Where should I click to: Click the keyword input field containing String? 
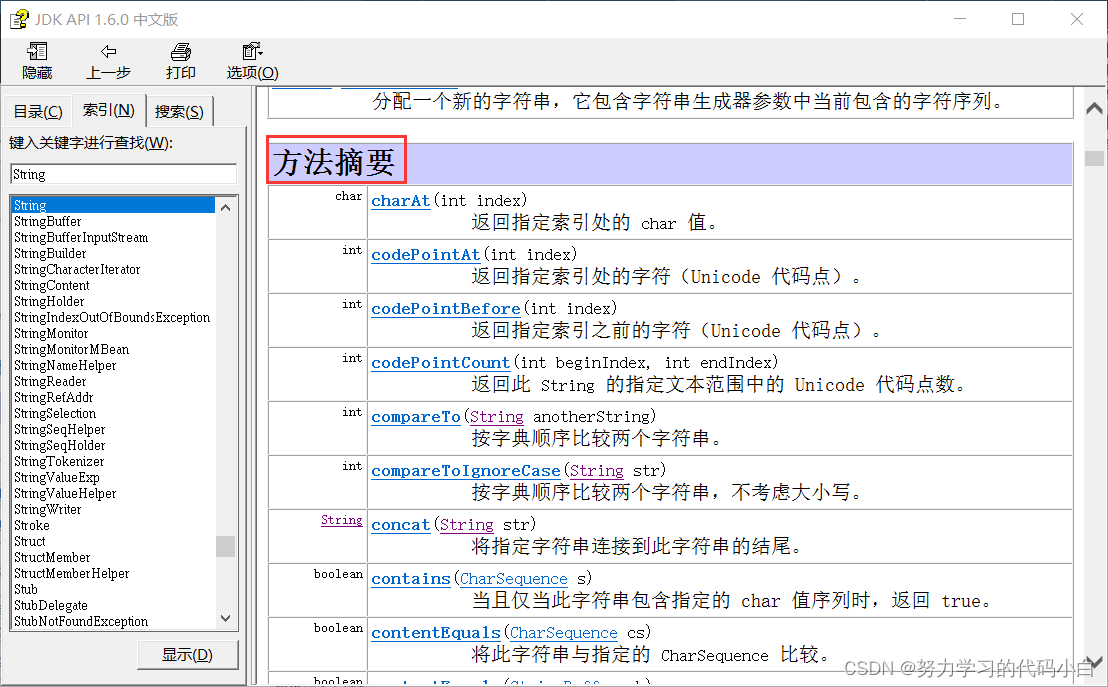pos(124,175)
